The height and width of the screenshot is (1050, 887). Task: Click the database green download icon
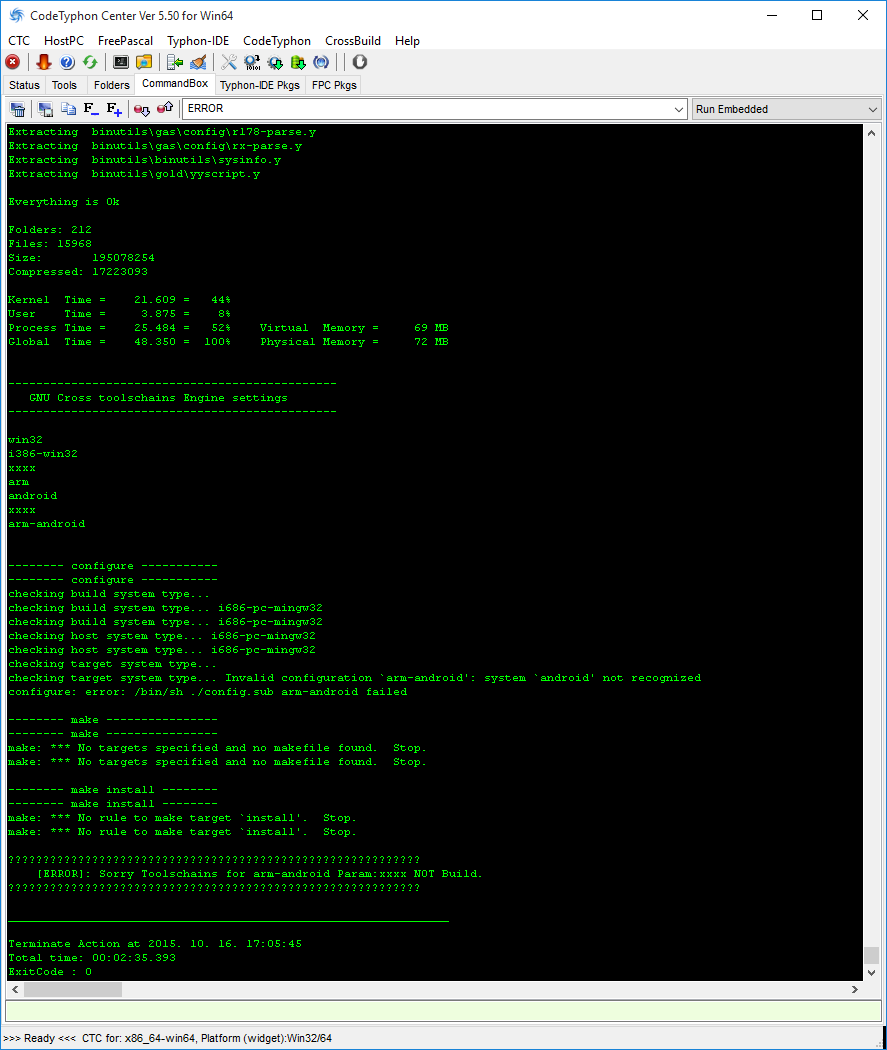pyautogui.click(x=299, y=62)
